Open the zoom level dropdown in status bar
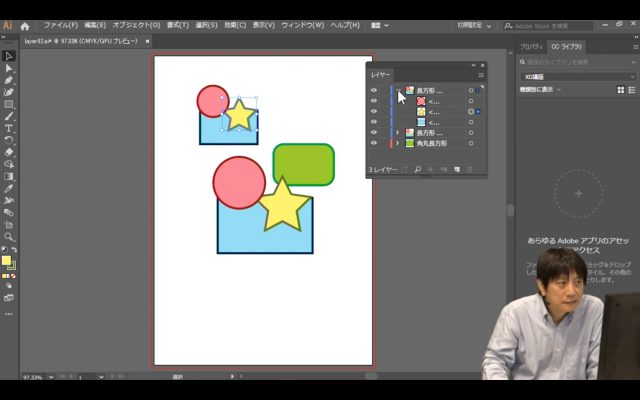 tap(51, 377)
